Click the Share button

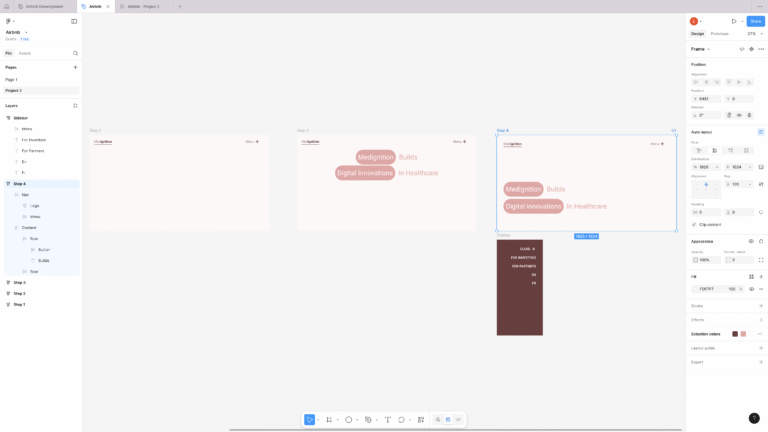[x=755, y=21]
